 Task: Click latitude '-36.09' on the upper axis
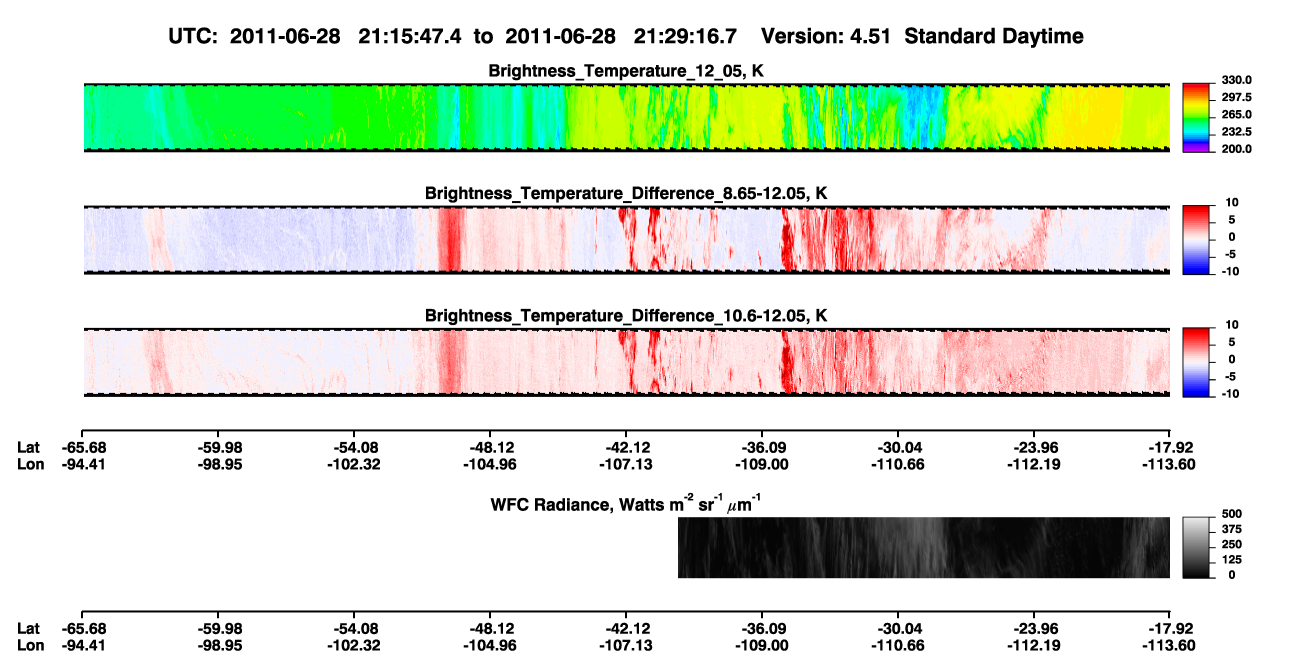762,447
